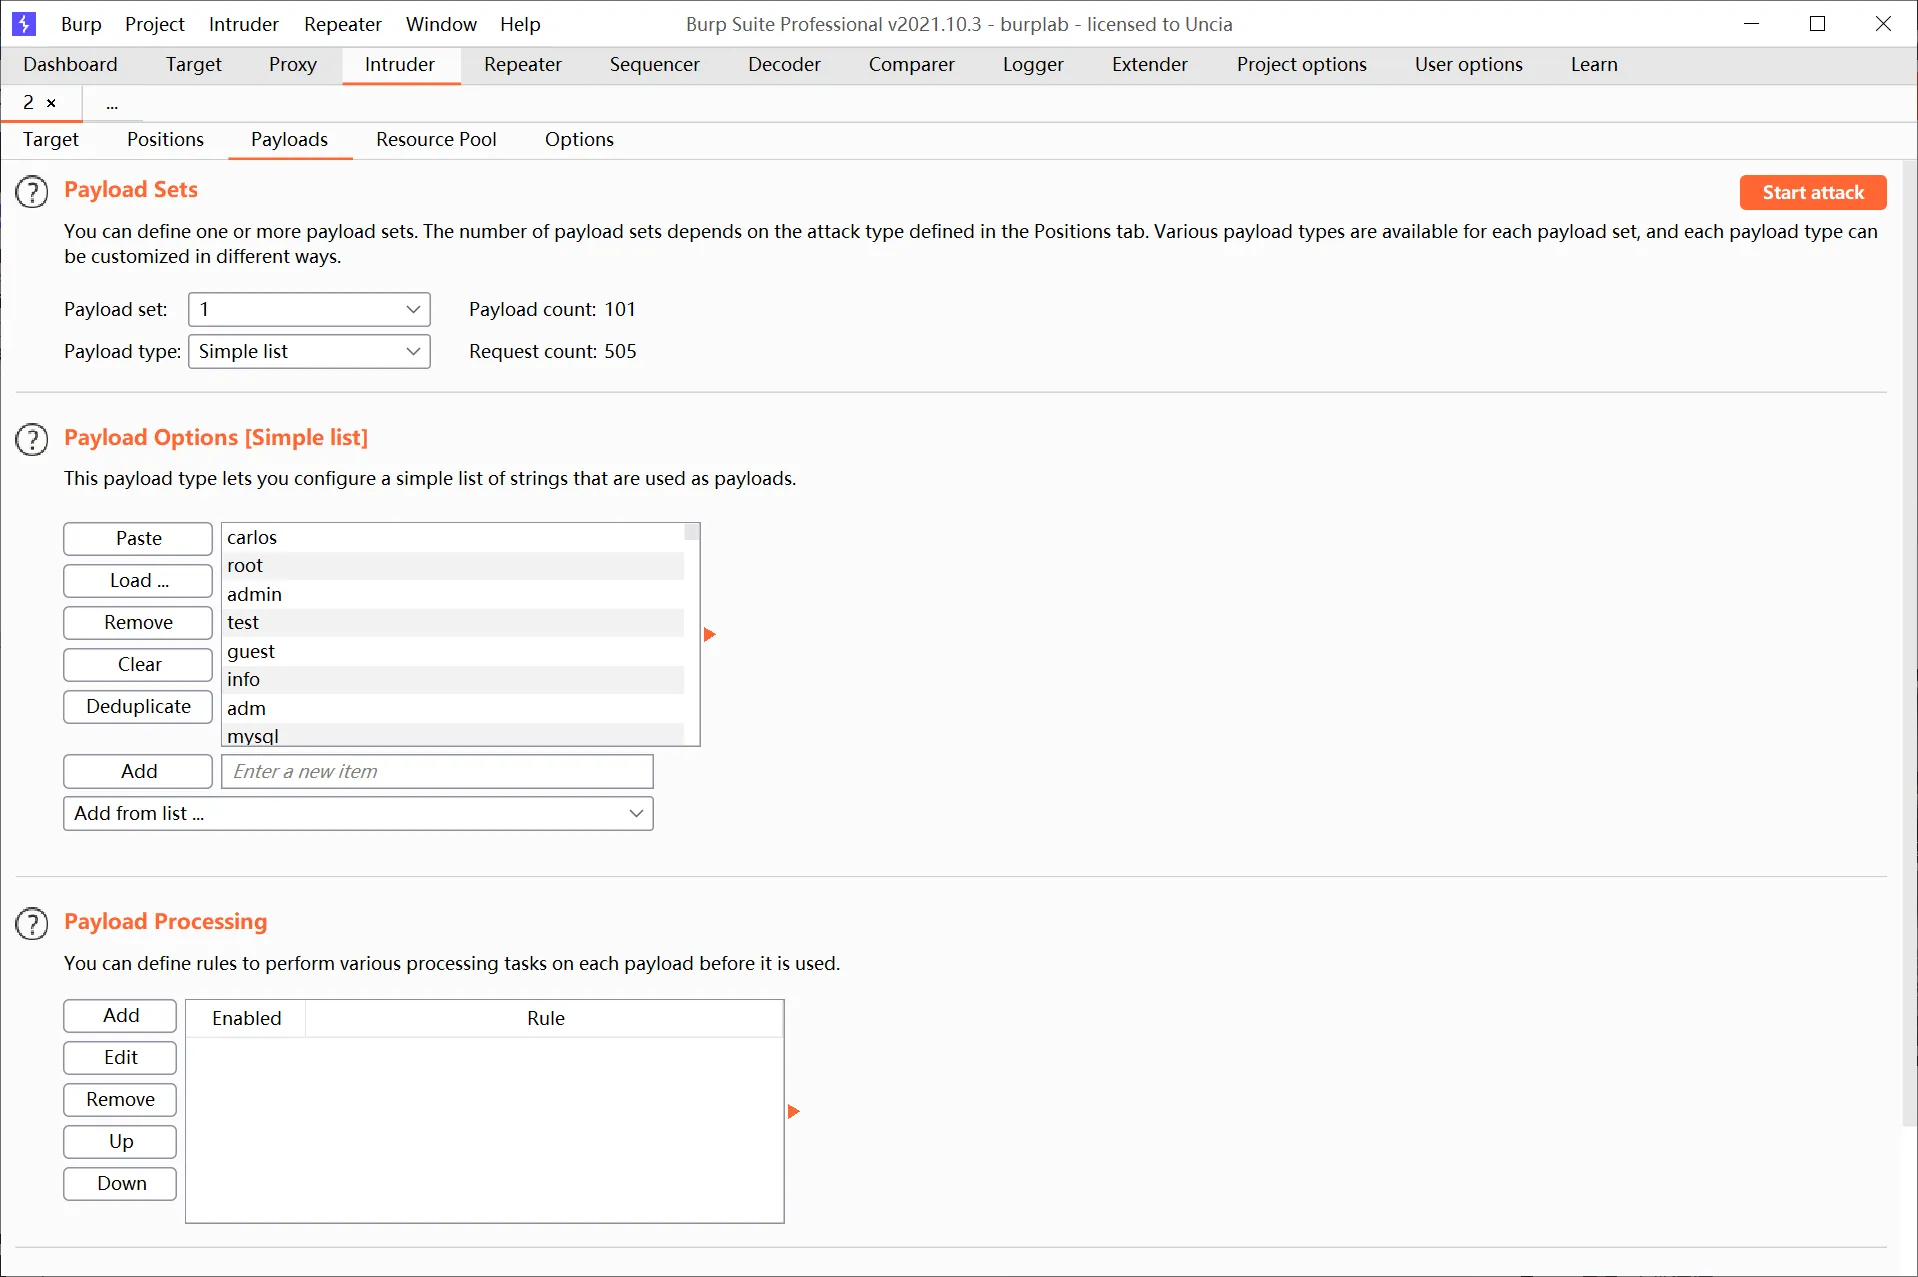
Task: Click Remove in Payload Processing
Action: click(x=120, y=1099)
